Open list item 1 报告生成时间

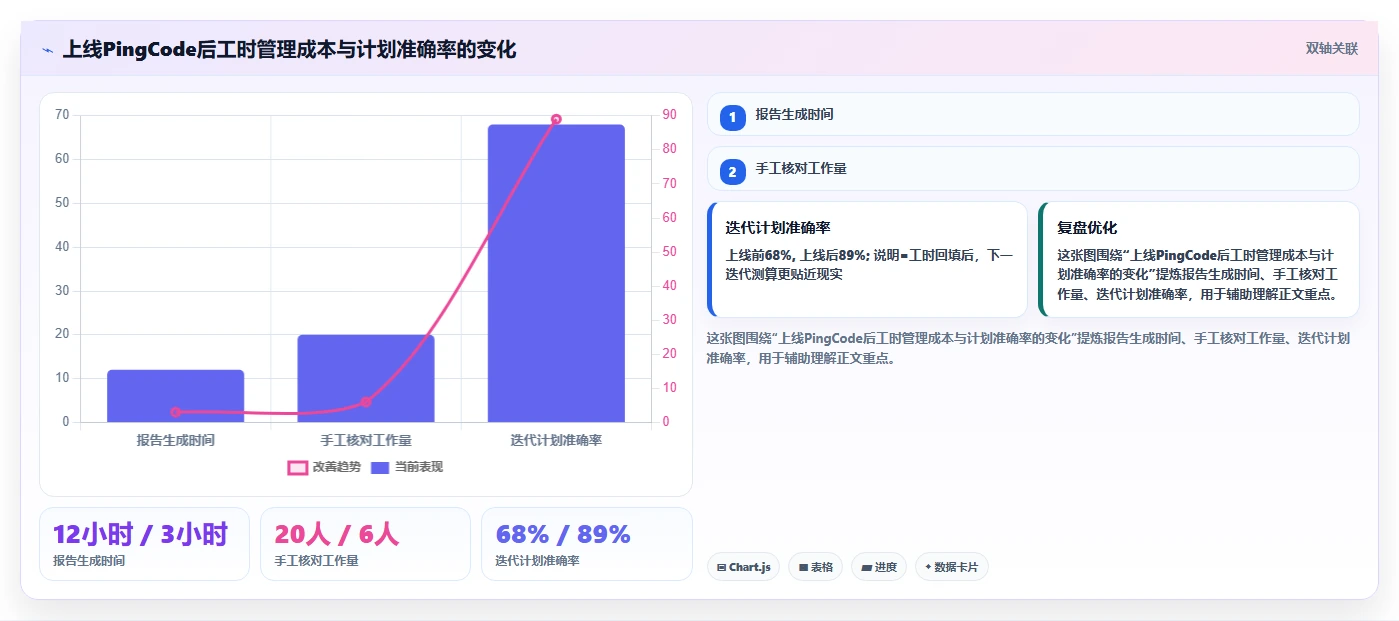click(x=1033, y=115)
